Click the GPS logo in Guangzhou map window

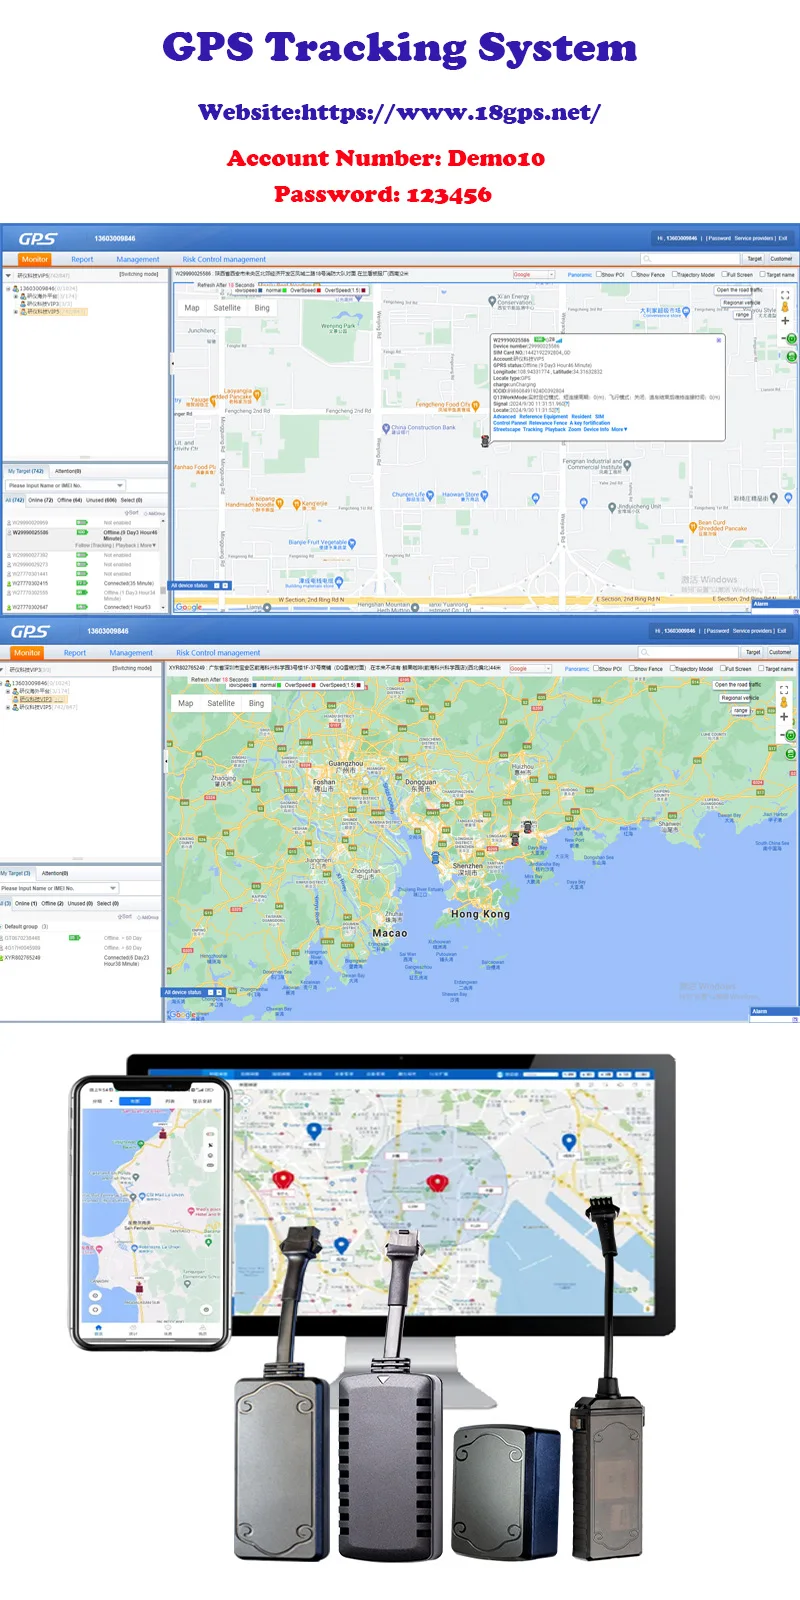[x=30, y=631]
